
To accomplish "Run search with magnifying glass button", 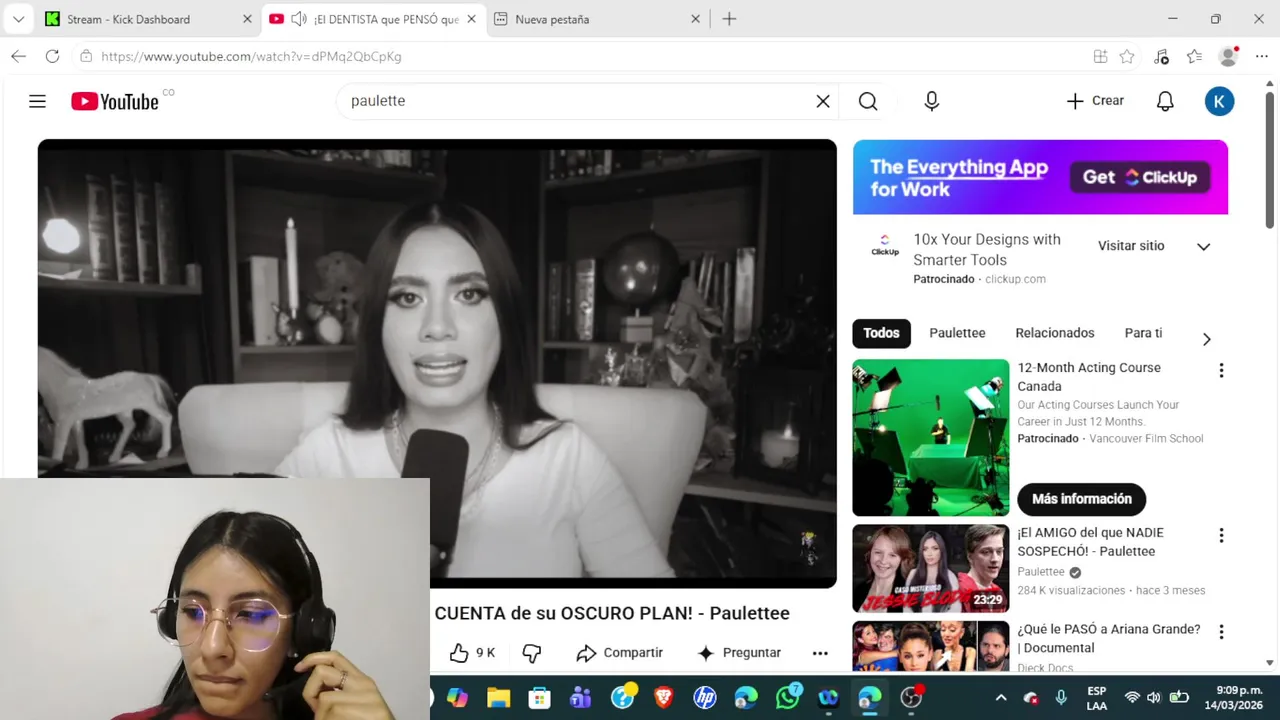I will [x=868, y=101].
